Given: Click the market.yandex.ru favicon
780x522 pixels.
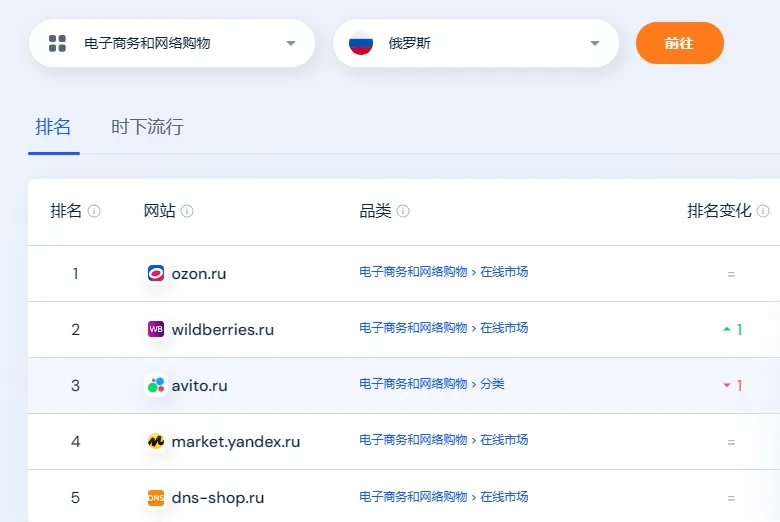Looking at the screenshot, I should [156, 441].
